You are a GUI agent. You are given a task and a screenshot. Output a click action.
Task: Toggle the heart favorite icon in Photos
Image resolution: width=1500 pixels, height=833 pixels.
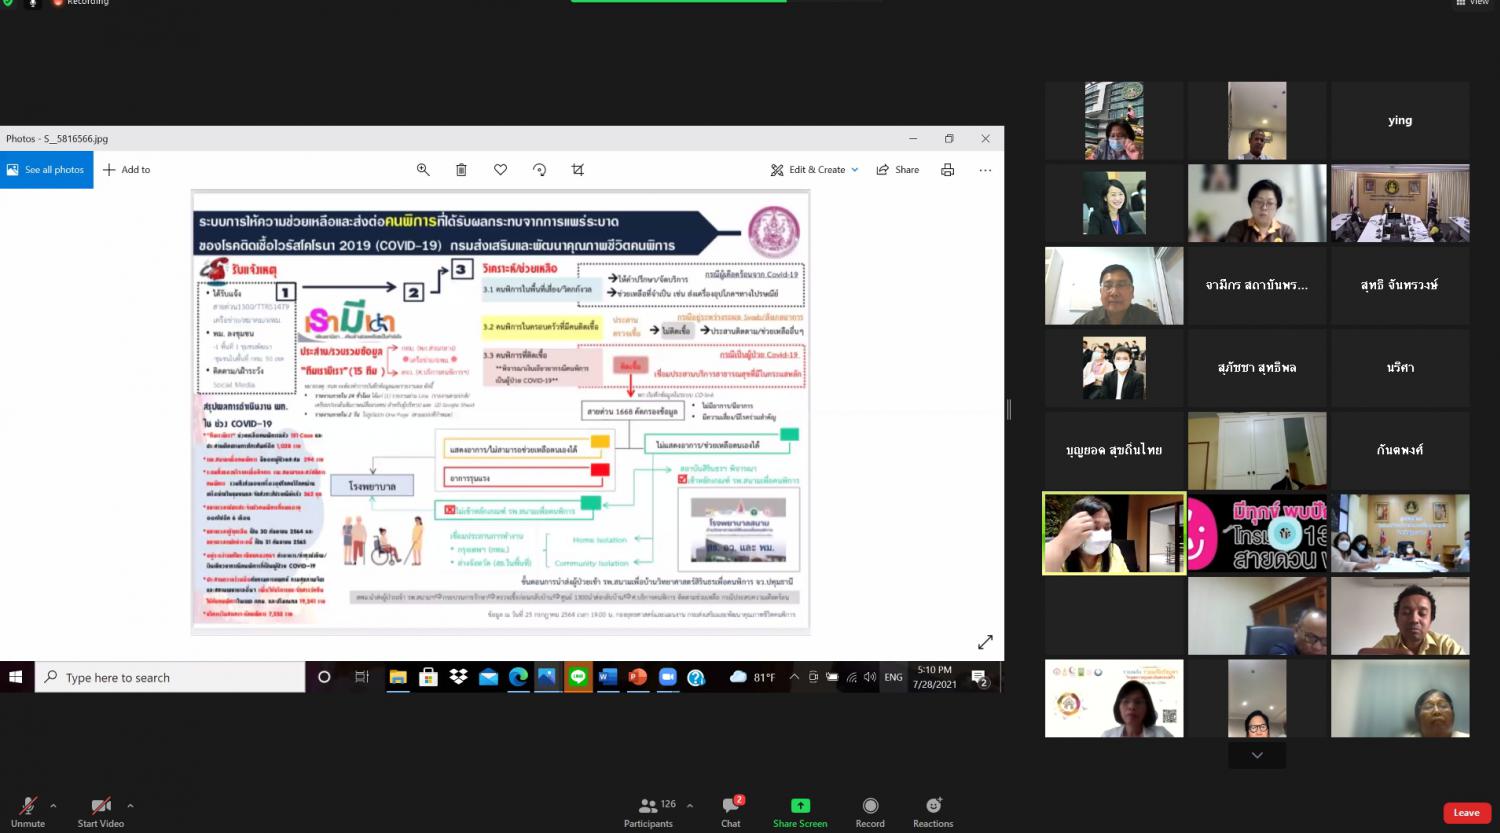(x=500, y=170)
